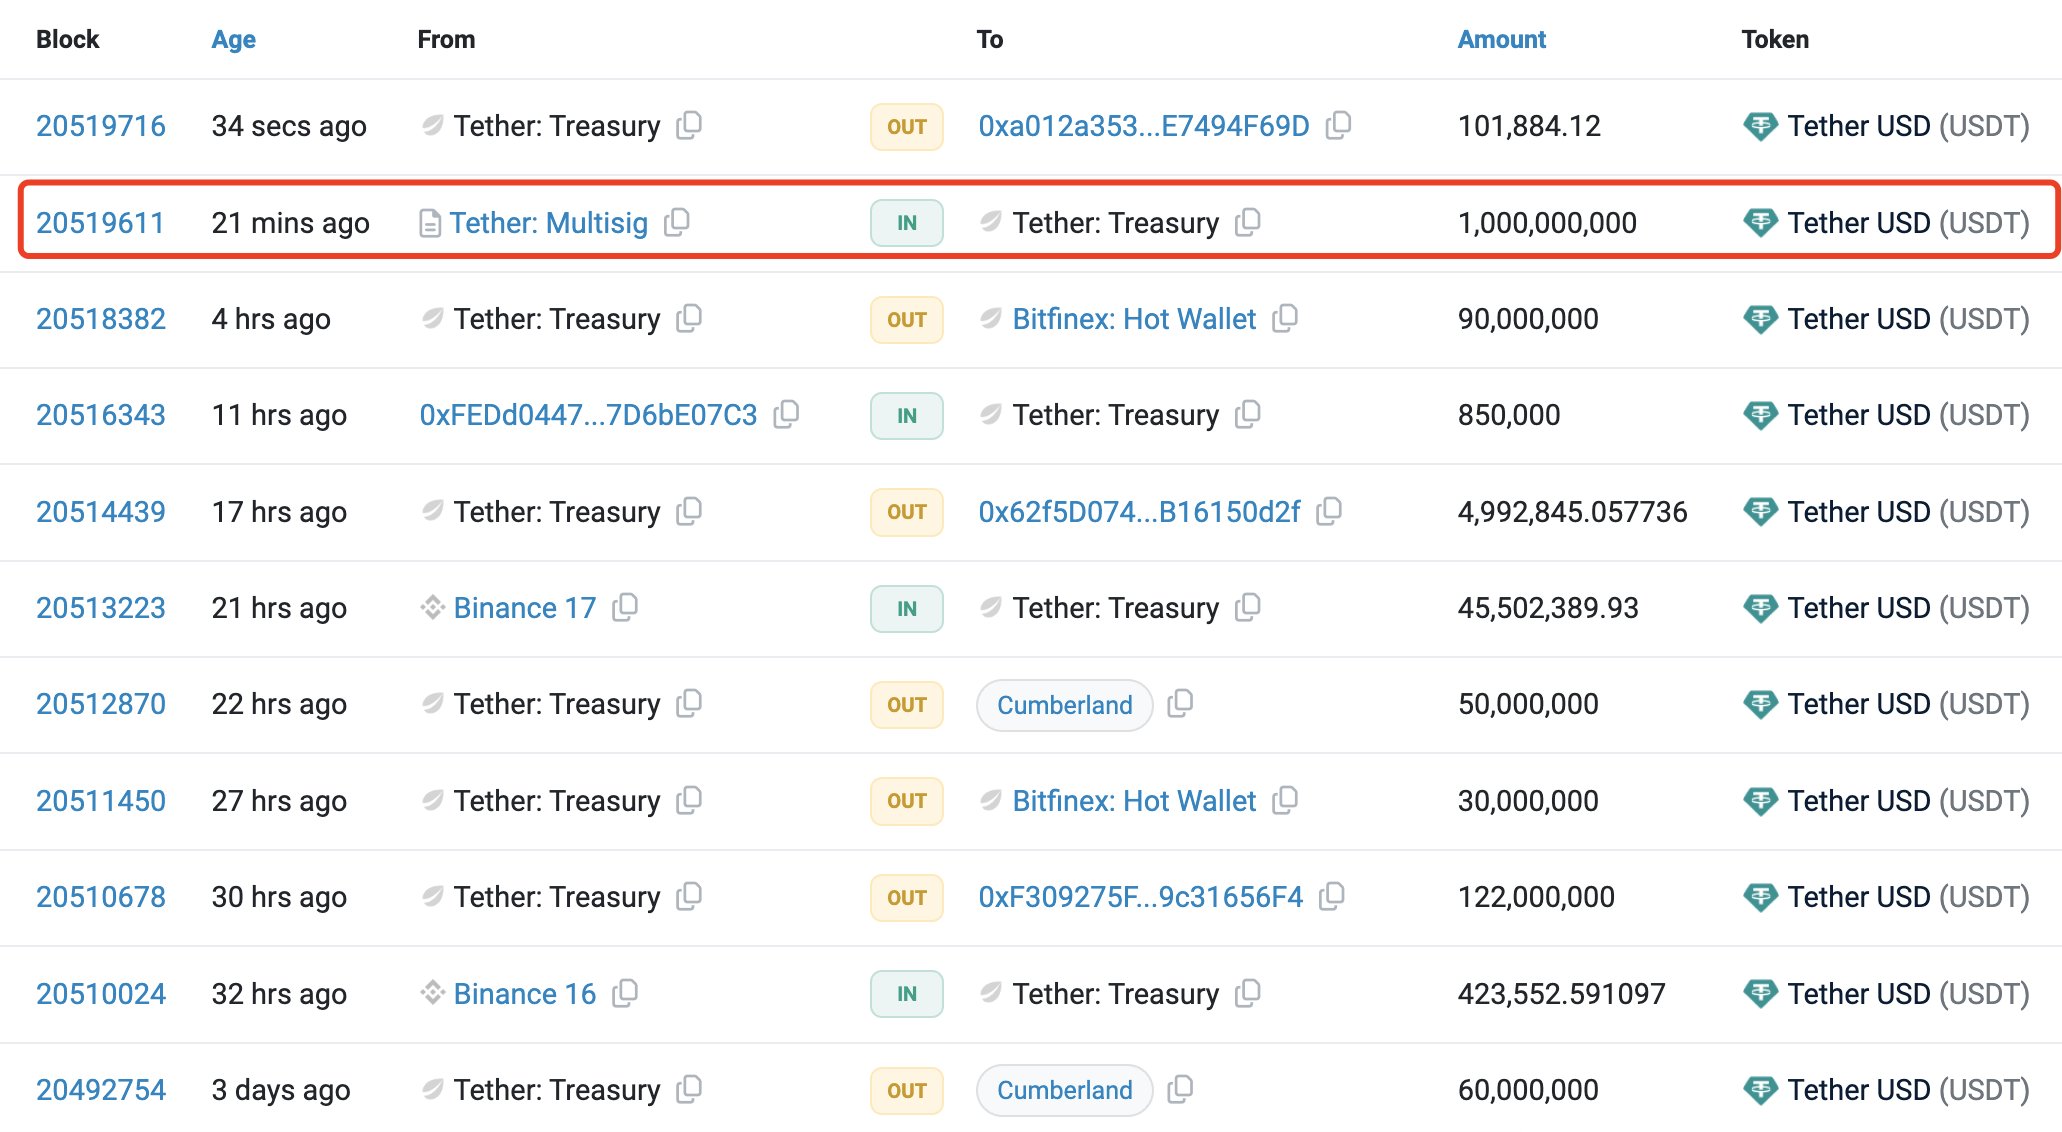
Task: Copy Tether: Treasury From address in block 20510678 row
Action: [x=689, y=896]
